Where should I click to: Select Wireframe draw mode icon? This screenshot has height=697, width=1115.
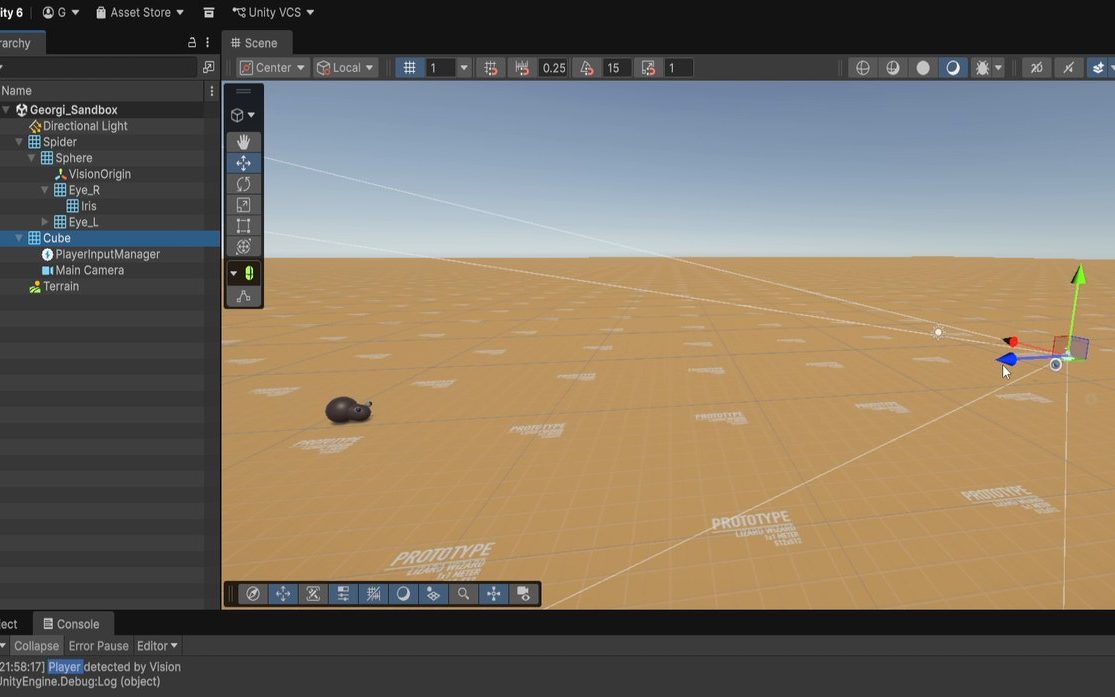863,68
